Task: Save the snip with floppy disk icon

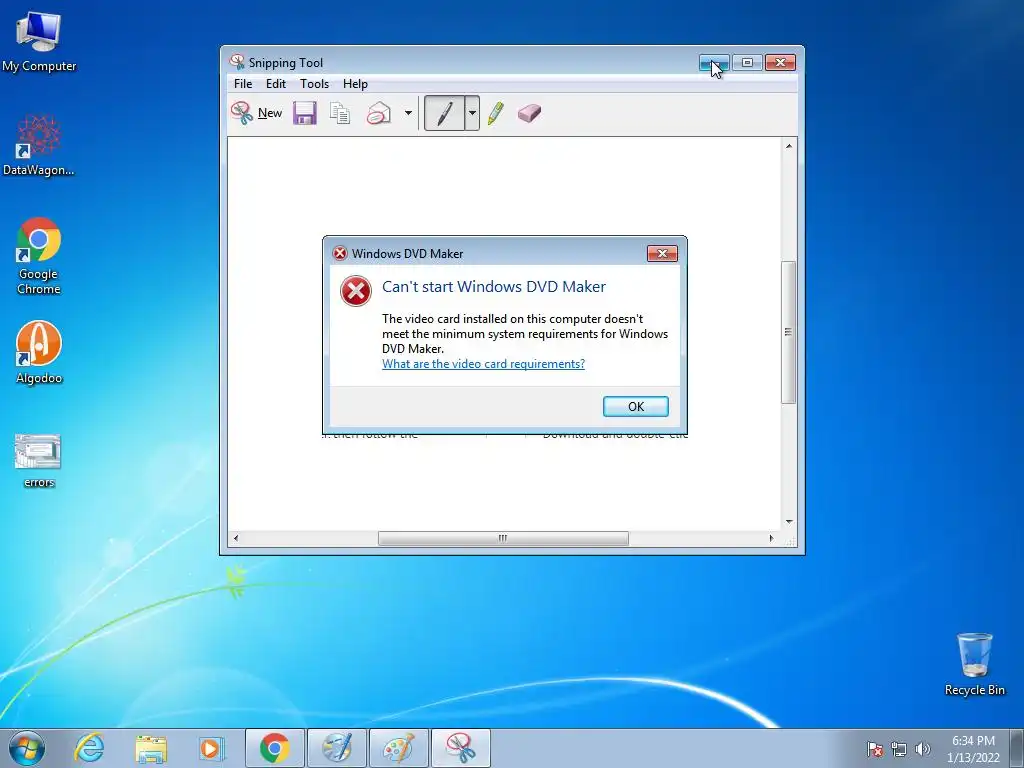Action: pos(304,113)
